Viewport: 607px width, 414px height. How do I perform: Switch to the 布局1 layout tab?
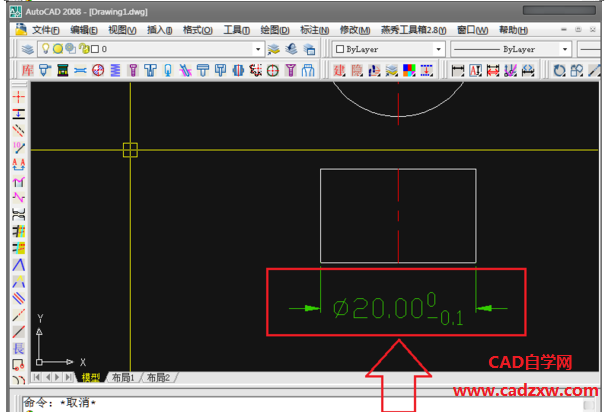[x=123, y=377]
